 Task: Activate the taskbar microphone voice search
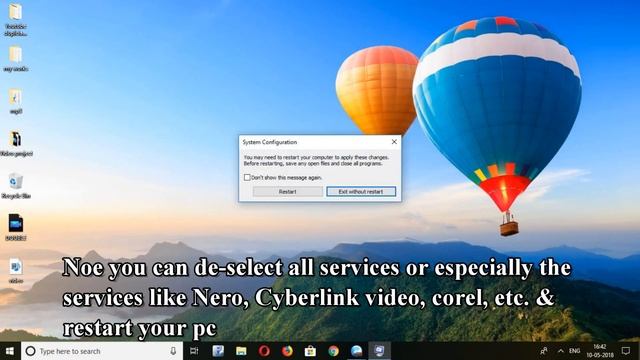click(173, 351)
